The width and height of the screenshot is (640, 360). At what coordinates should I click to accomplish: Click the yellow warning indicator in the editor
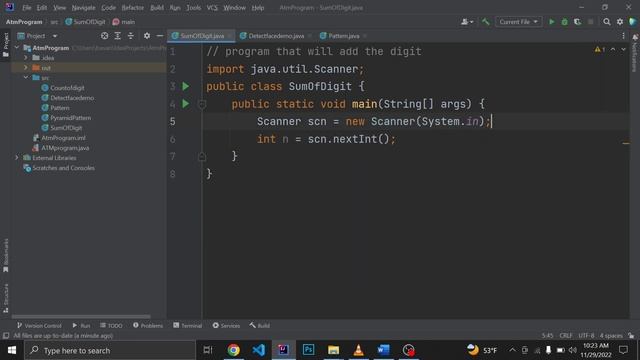point(600,49)
